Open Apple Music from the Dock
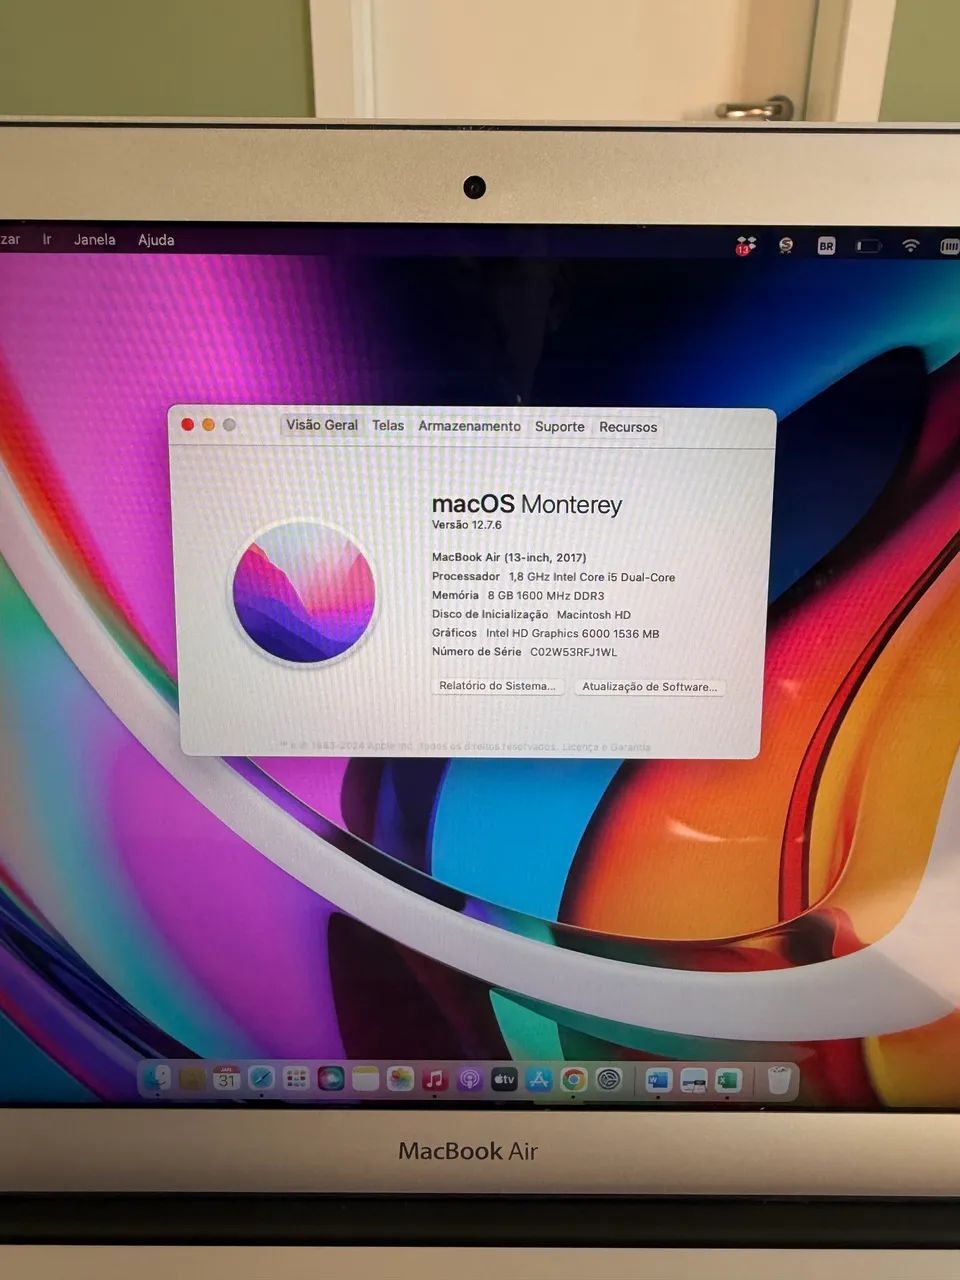 (x=434, y=1080)
